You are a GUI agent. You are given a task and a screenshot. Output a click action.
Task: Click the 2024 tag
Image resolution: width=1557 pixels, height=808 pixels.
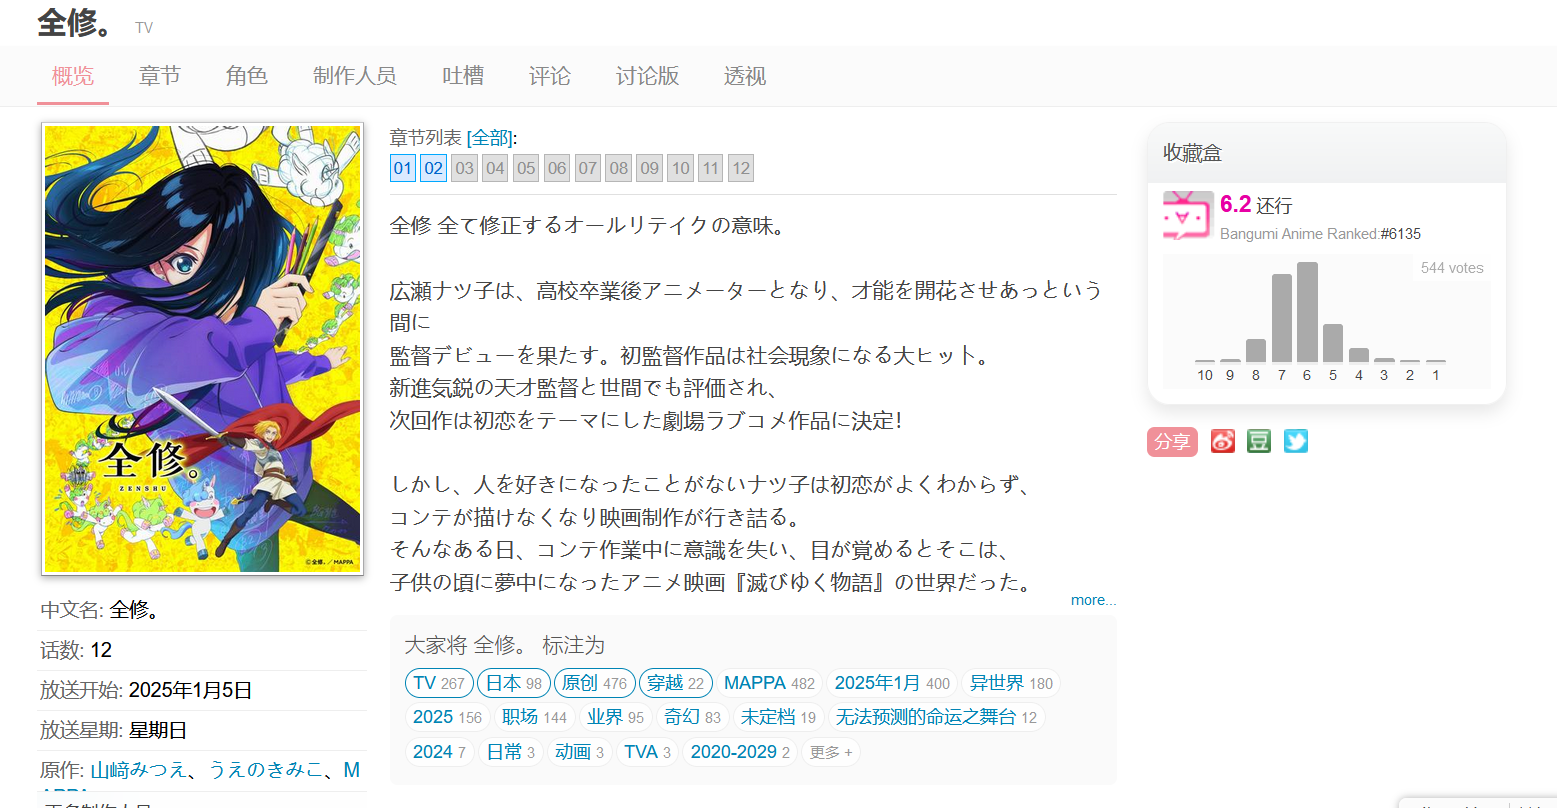(439, 752)
